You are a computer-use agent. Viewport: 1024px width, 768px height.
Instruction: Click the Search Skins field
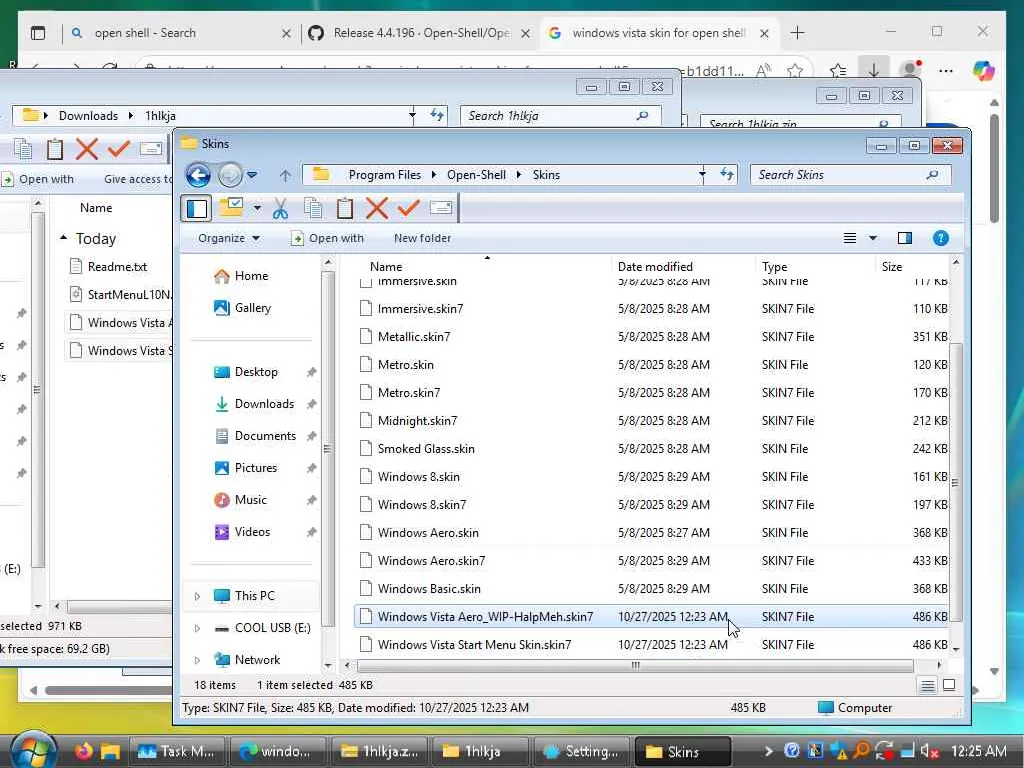click(850, 175)
